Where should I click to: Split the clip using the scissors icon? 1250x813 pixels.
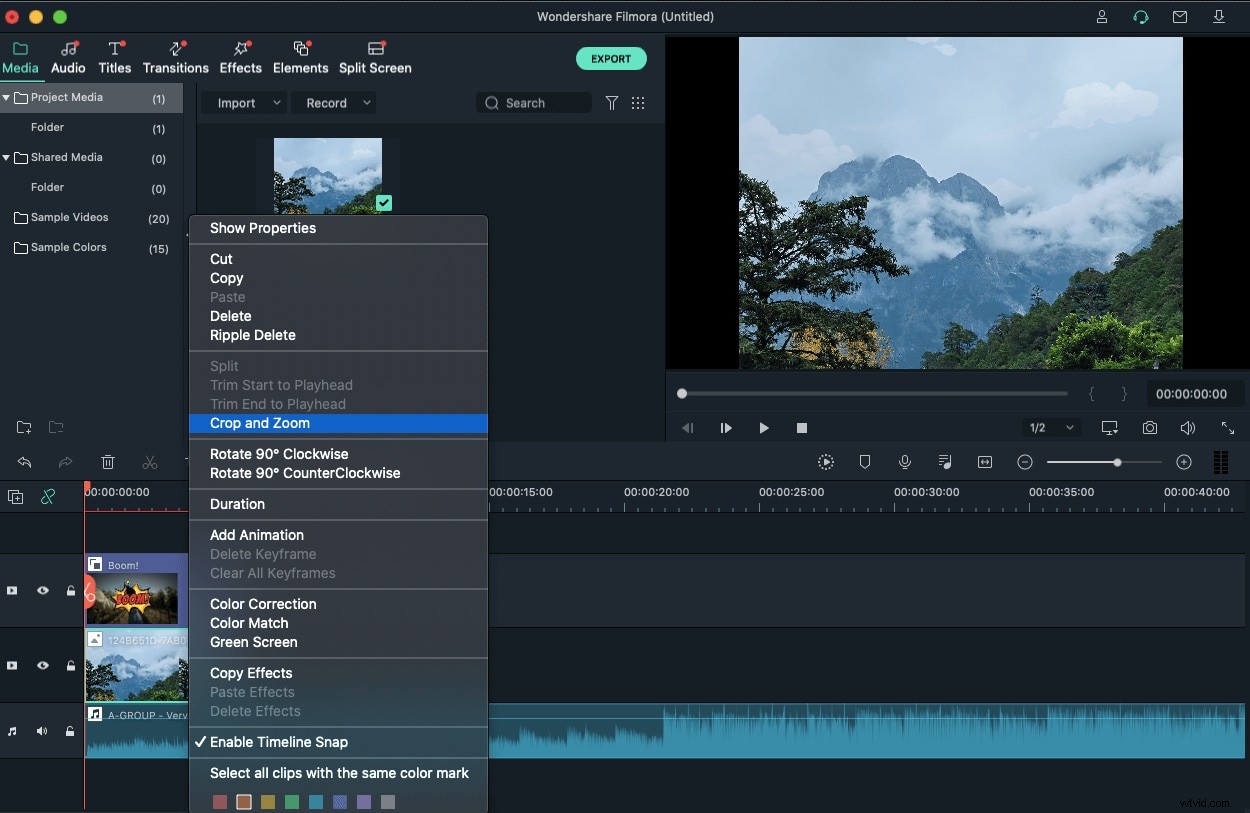point(150,462)
